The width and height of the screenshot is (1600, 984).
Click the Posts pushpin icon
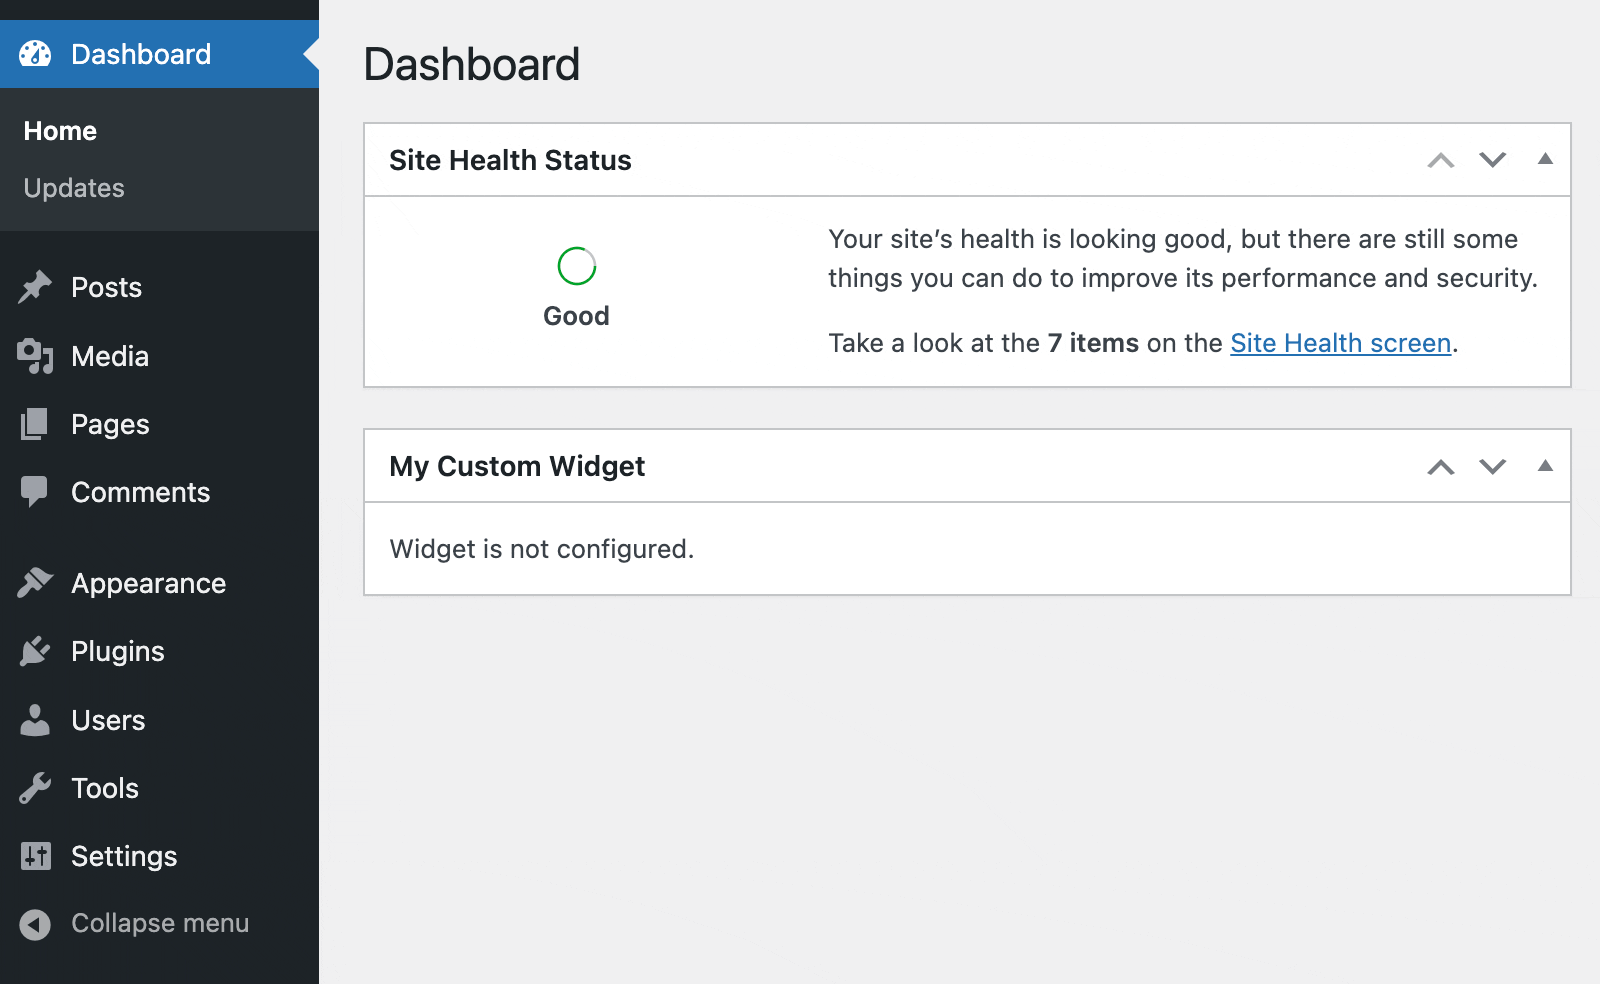pos(34,287)
